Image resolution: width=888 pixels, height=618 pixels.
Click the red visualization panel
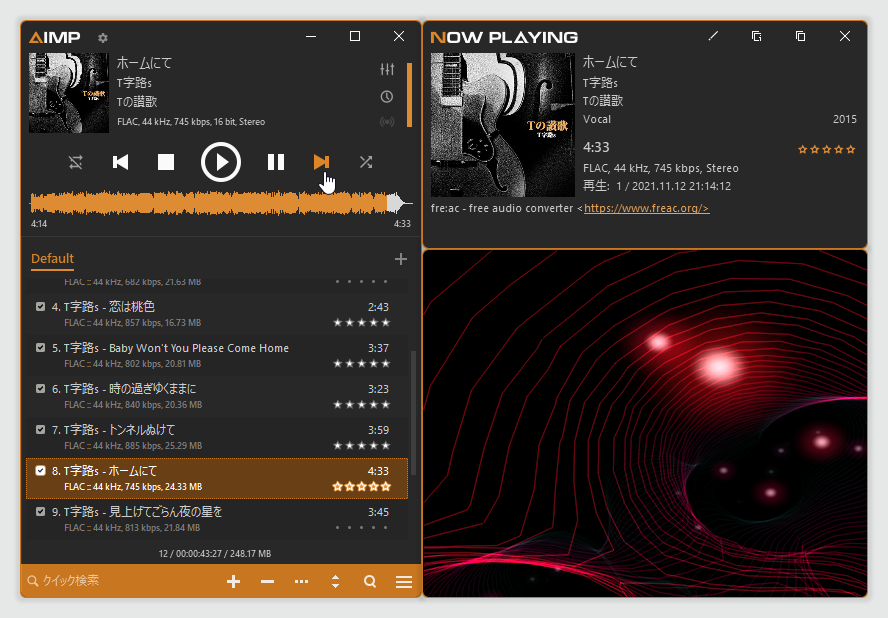click(645, 423)
